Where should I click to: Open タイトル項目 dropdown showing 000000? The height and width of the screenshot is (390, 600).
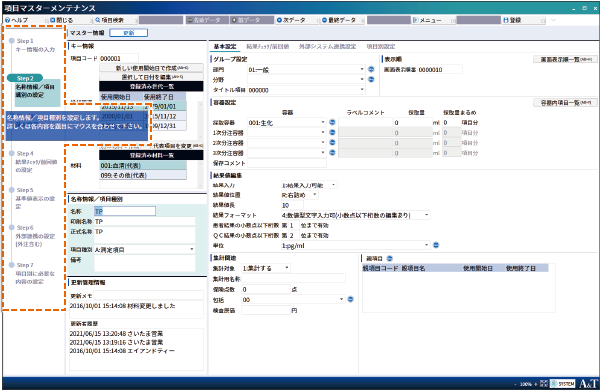306,90
